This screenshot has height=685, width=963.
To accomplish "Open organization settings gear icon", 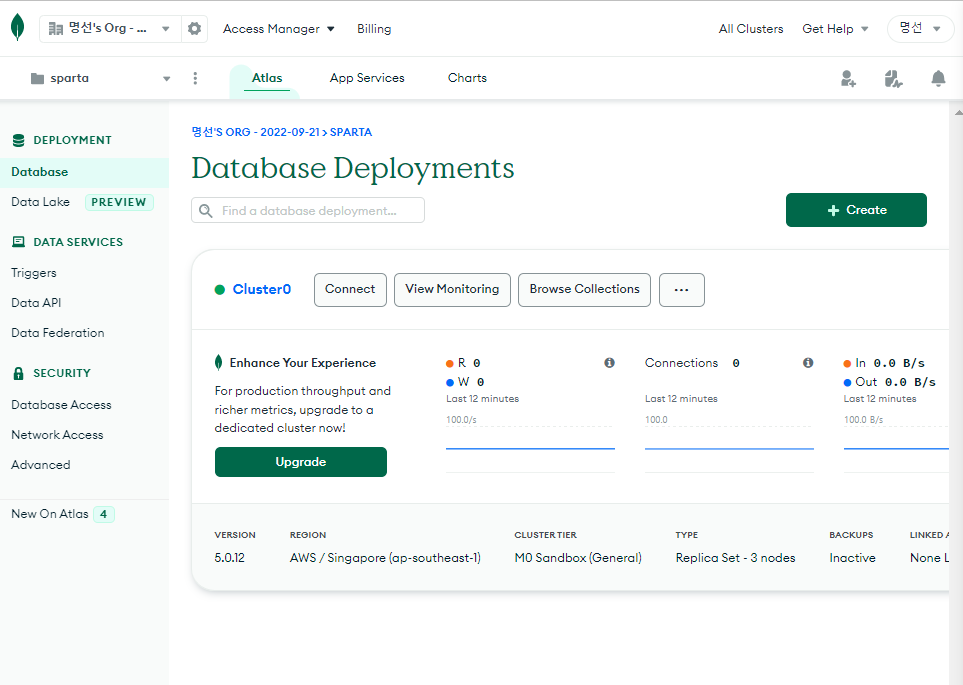I will [194, 29].
